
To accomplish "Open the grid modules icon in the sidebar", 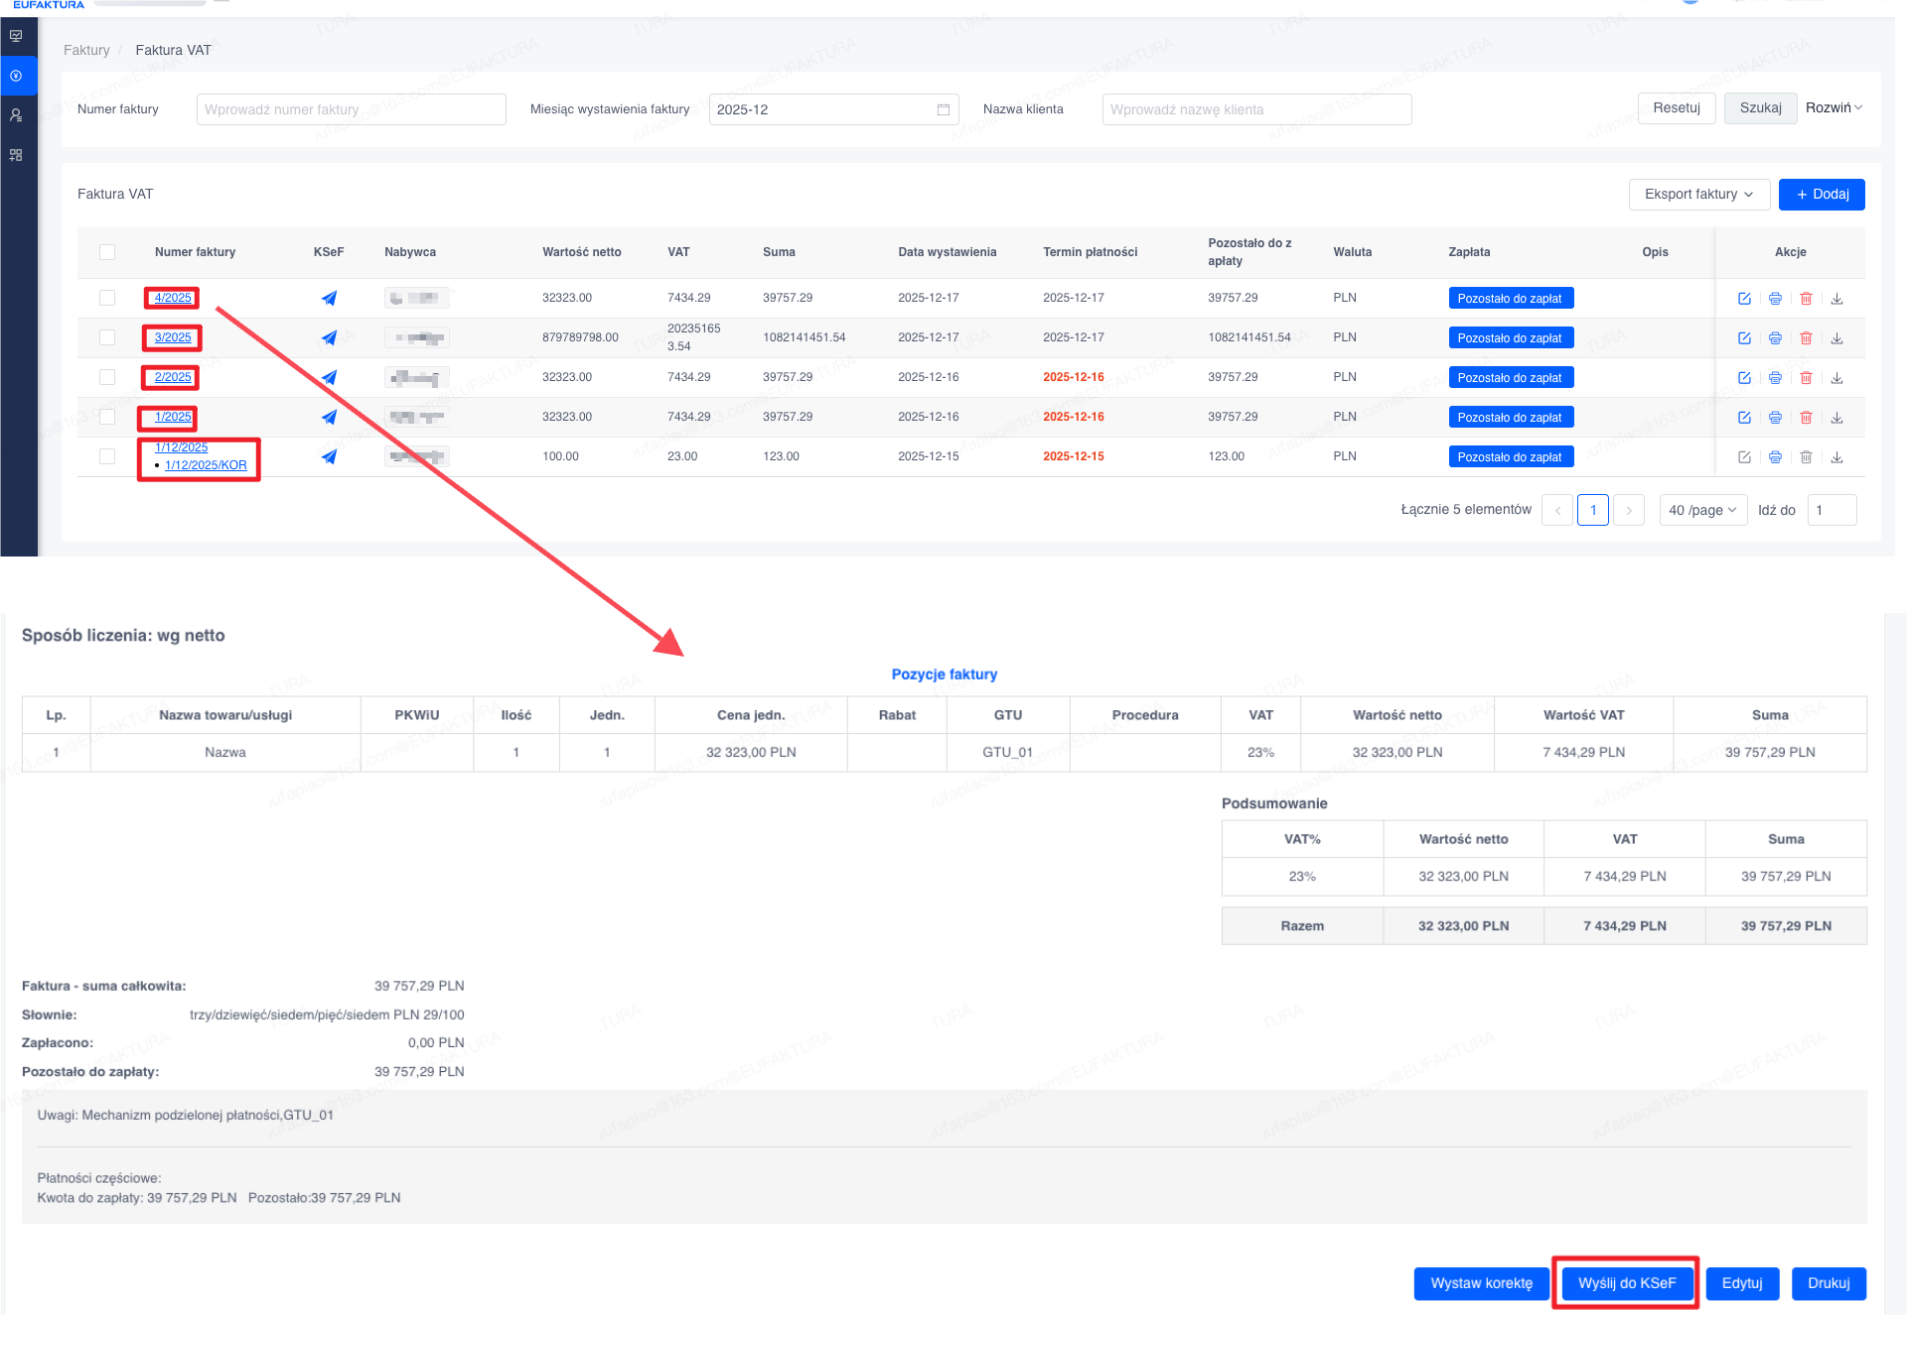I will 16,155.
